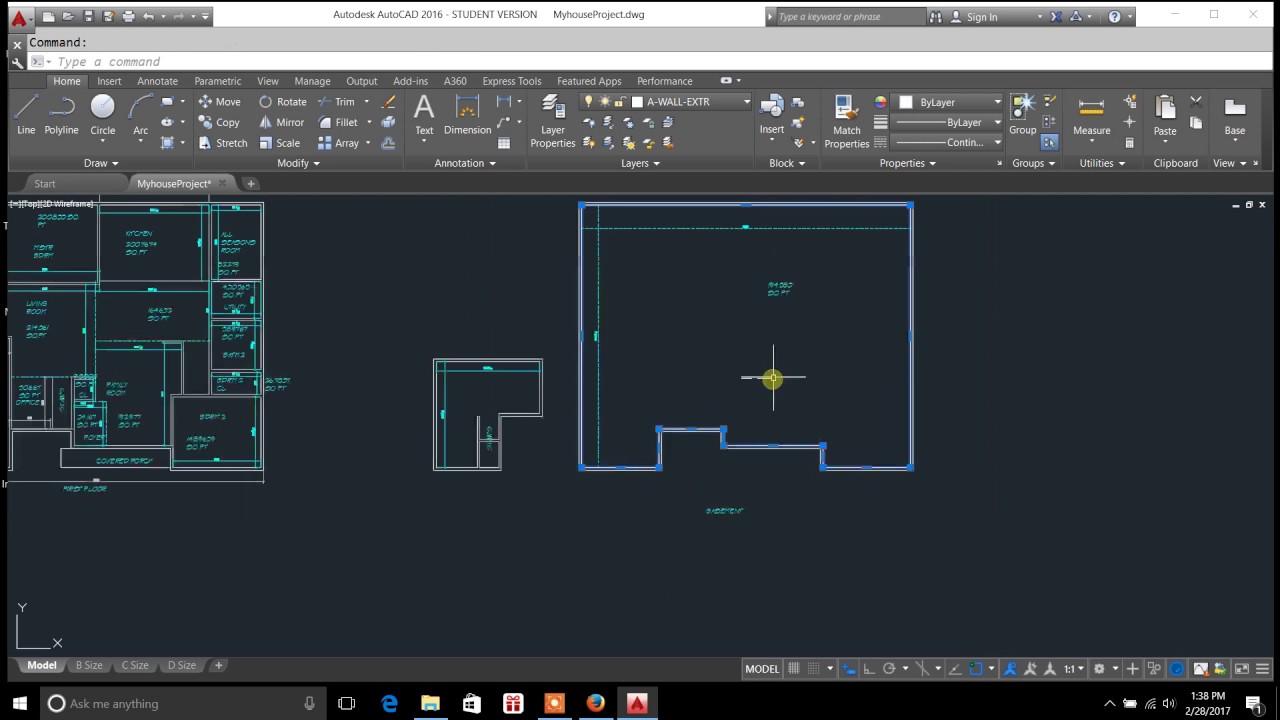Switch to the Parametric tab
Image resolution: width=1280 pixels, height=720 pixels.
click(217, 81)
